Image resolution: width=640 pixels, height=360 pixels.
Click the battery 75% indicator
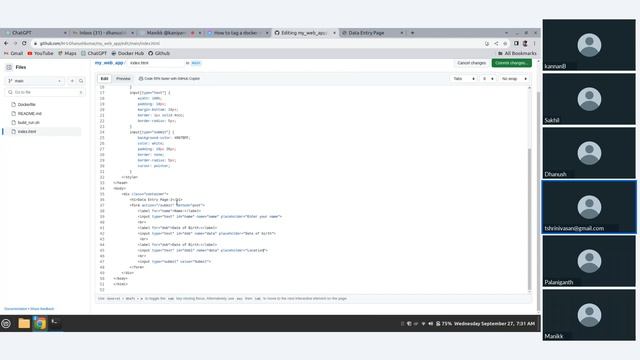coord(444,324)
